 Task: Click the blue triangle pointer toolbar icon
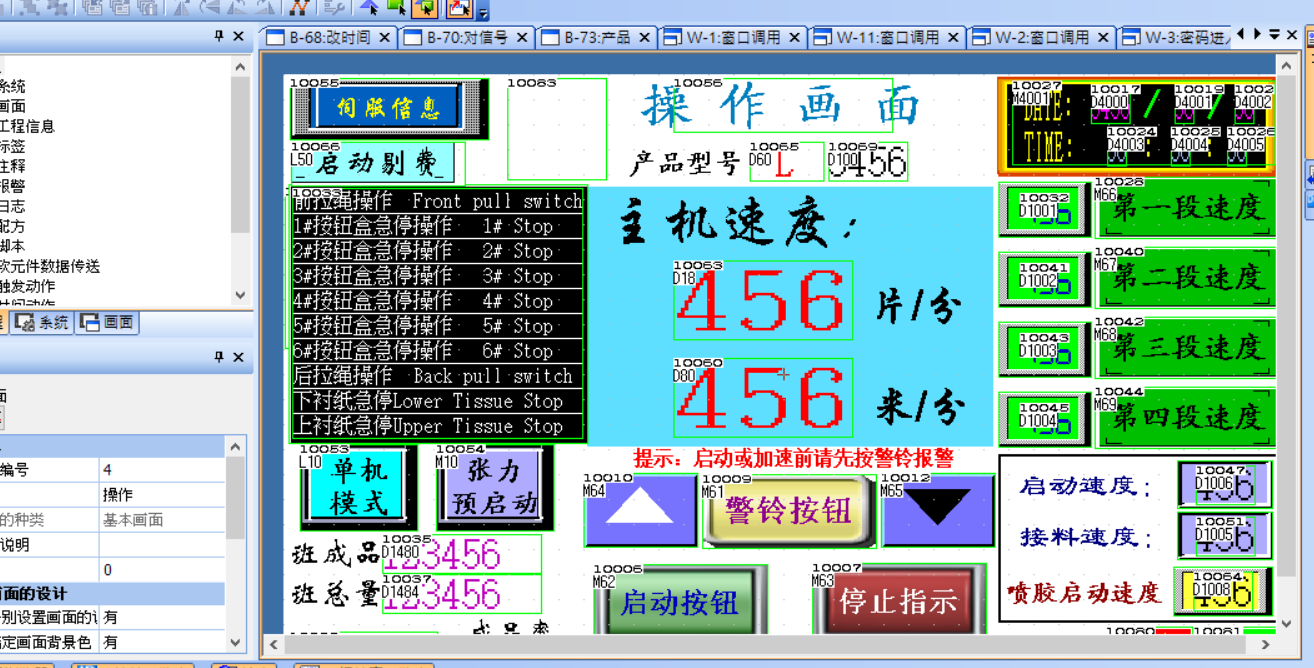pyautogui.click(x=370, y=8)
